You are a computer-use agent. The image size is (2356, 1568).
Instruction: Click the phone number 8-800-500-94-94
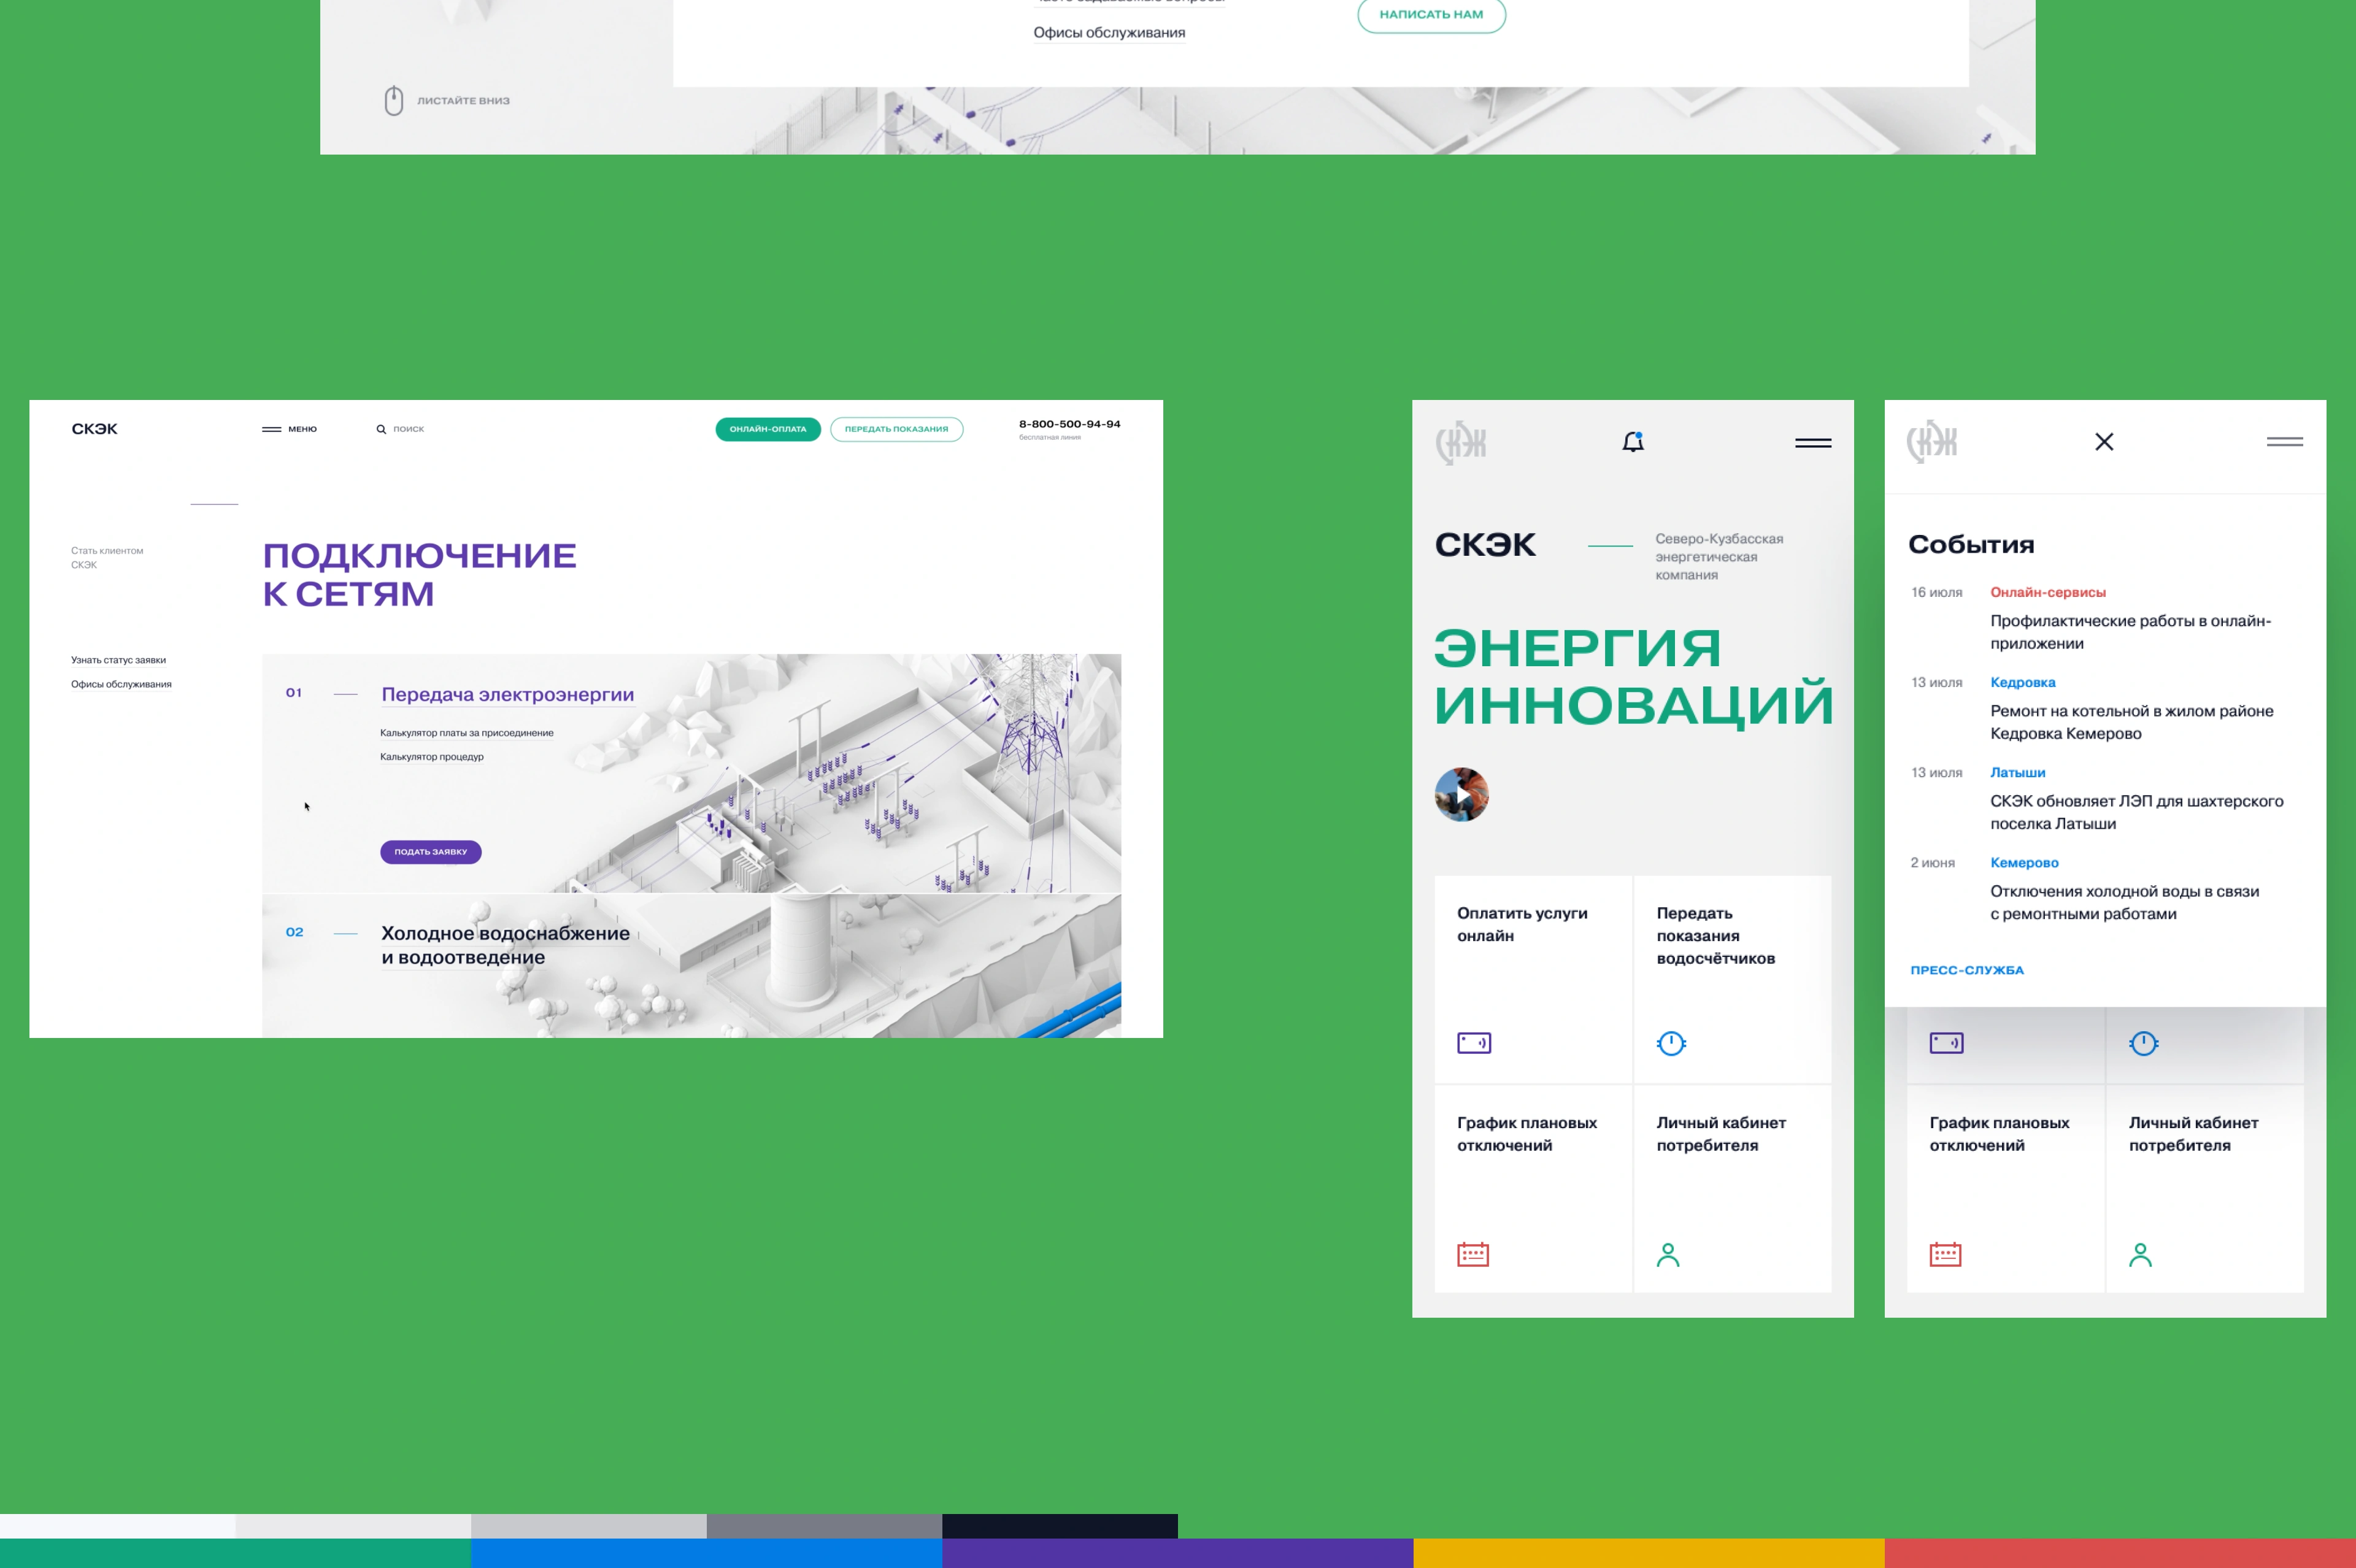1070,424
